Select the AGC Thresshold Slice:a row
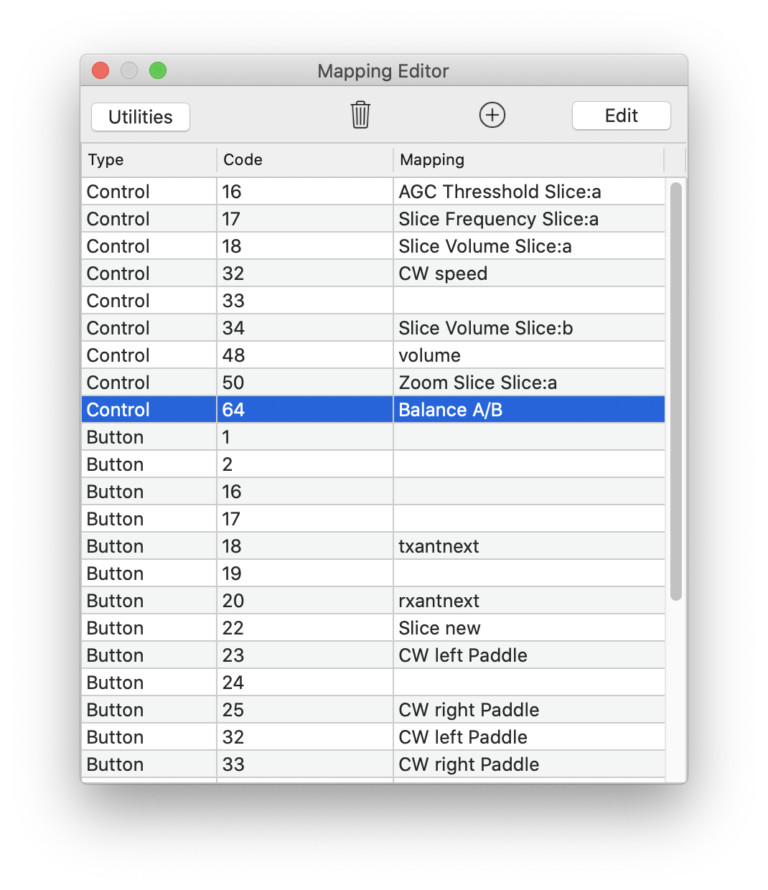 [373, 192]
